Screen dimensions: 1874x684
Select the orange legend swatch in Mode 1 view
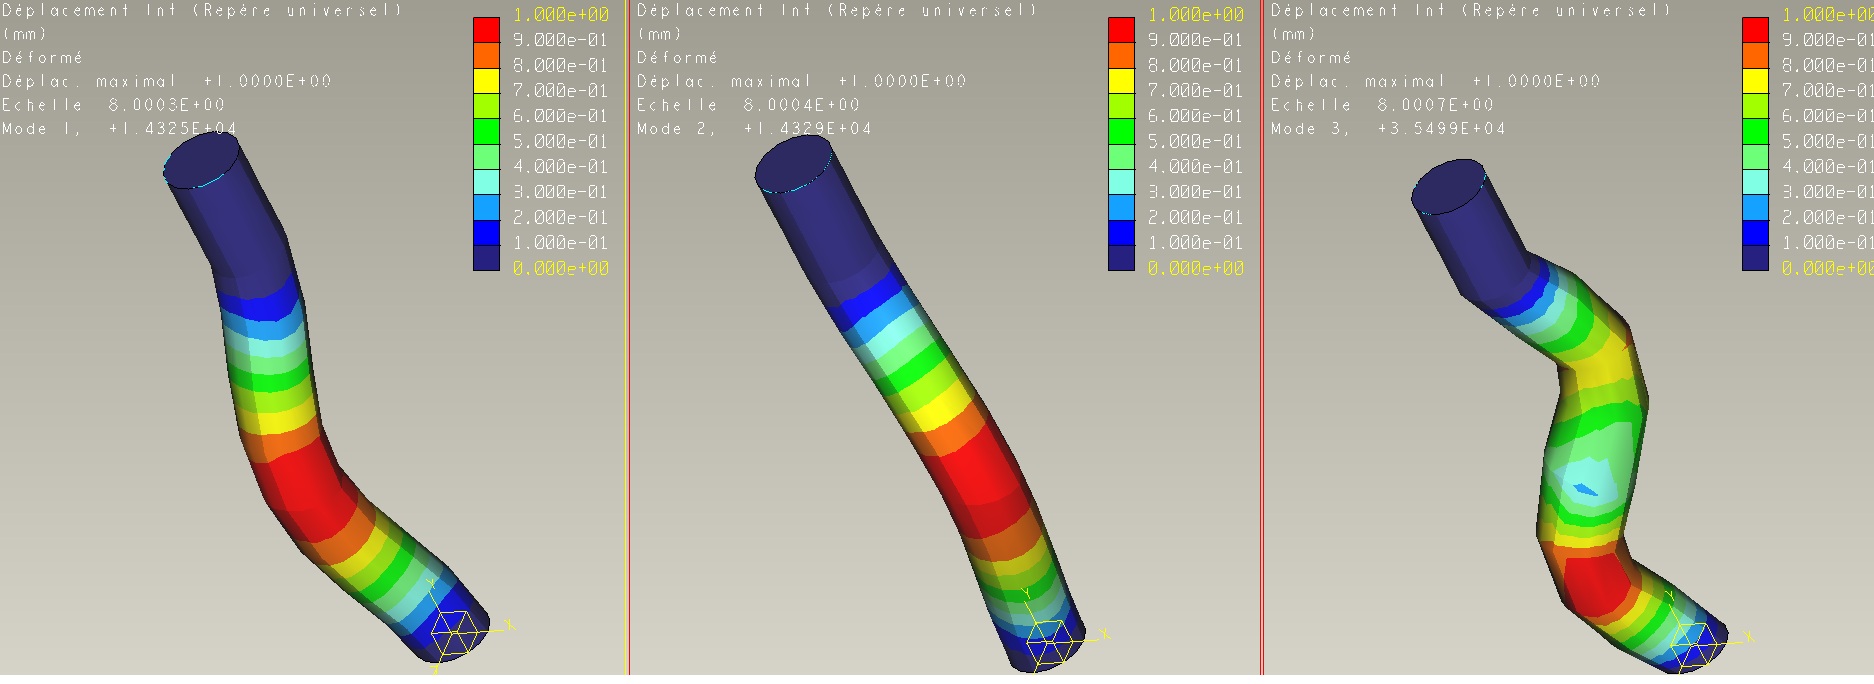pyautogui.click(x=486, y=56)
